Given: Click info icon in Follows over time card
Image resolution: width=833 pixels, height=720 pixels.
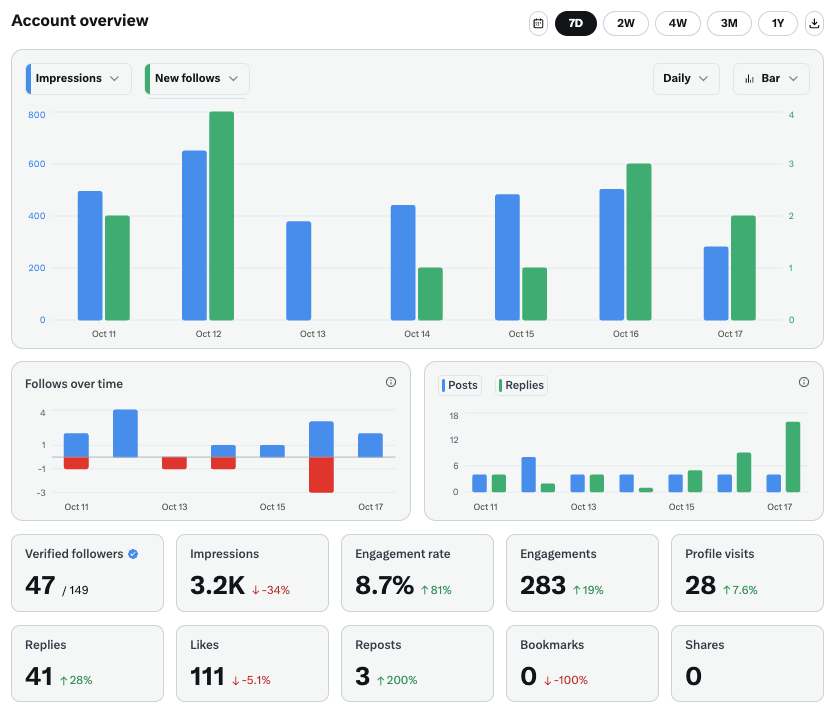Looking at the screenshot, I should point(391,382).
